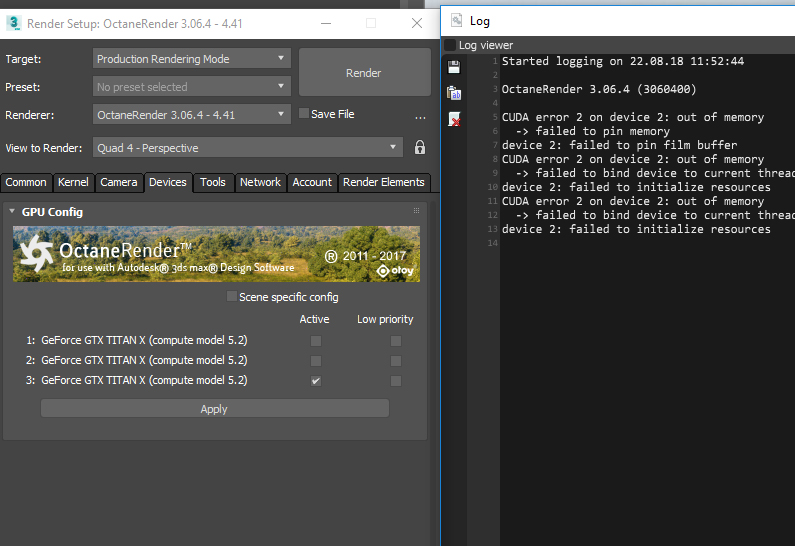Open the Account tab
Viewport: 795px width, 546px height.
(x=312, y=183)
